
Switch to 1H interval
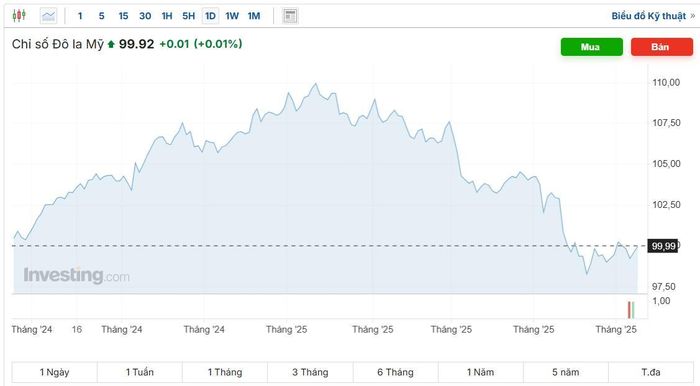(x=167, y=16)
